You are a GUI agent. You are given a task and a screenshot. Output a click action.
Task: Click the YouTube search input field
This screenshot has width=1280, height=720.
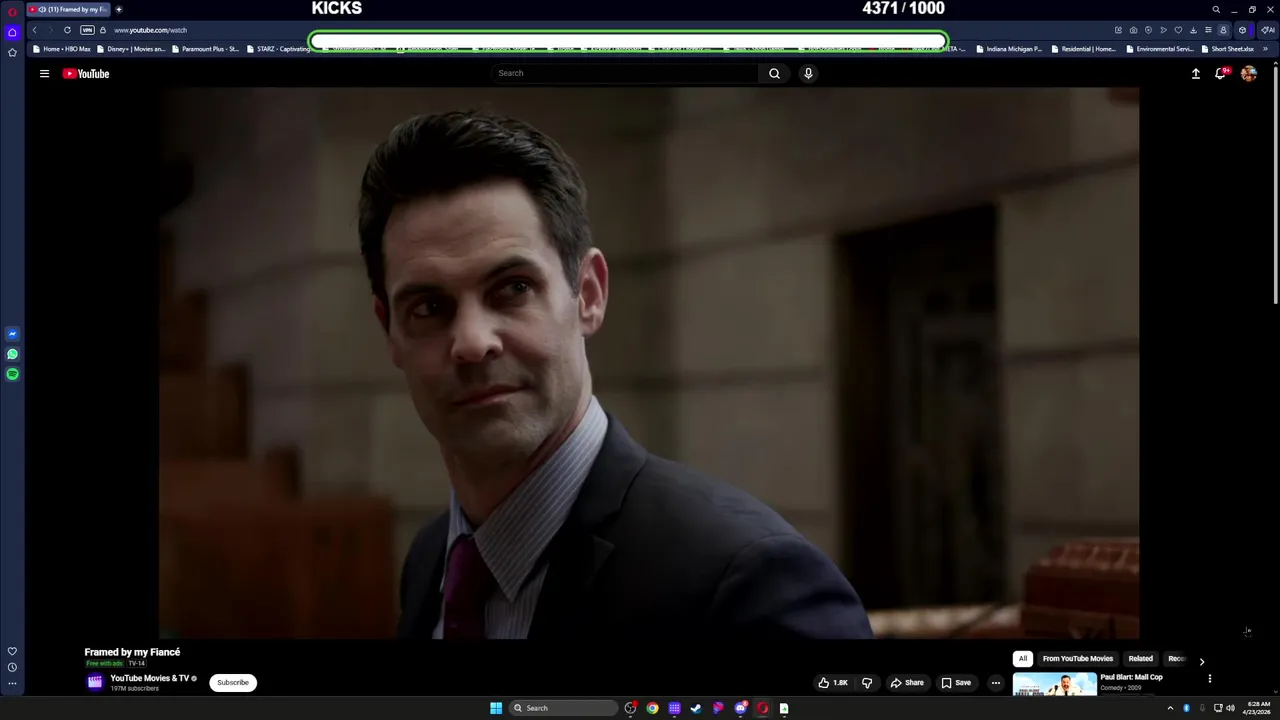point(625,73)
